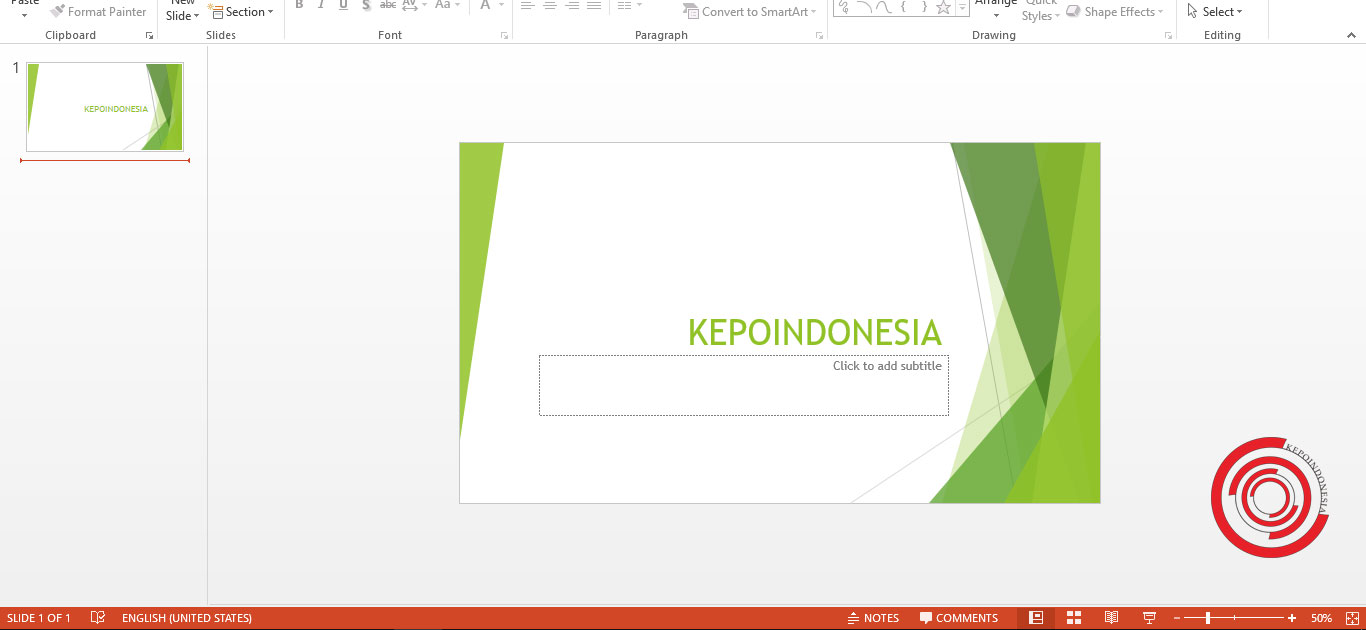Adjust the zoom slider handle
Screen dimensions: 1366x630
click(x=1208, y=618)
